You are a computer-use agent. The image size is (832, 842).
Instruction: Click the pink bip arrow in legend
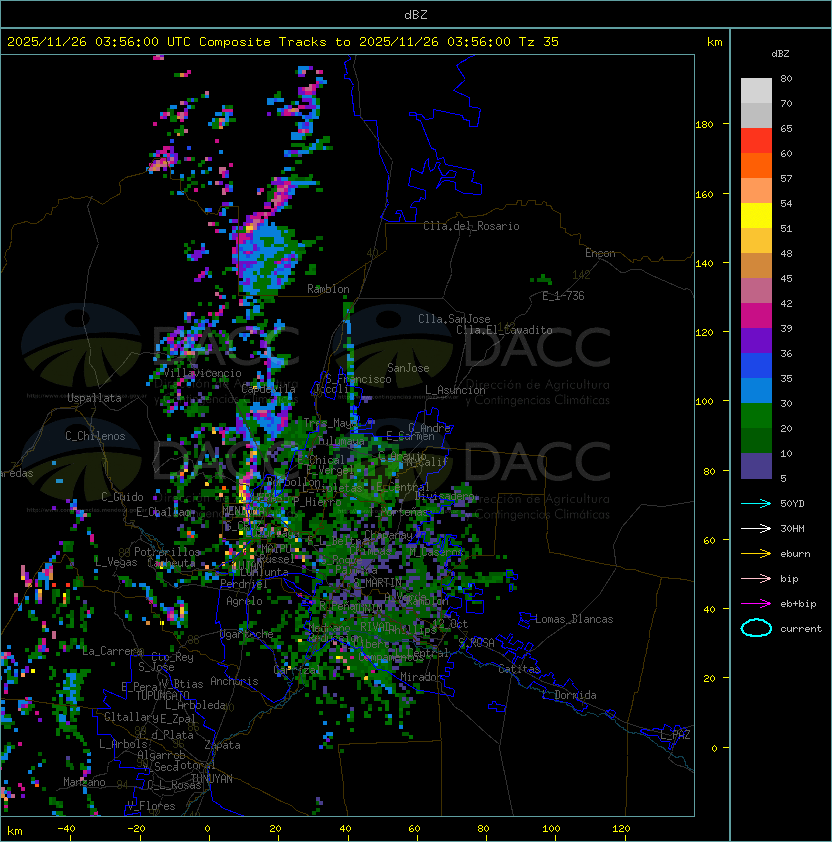coord(756,578)
